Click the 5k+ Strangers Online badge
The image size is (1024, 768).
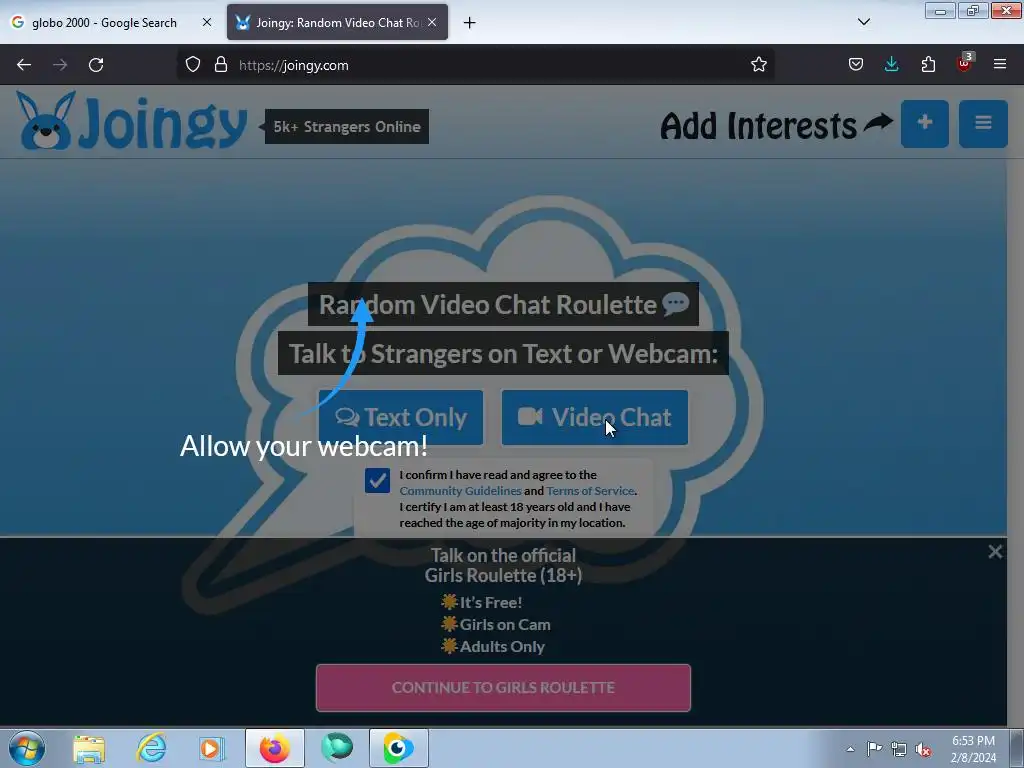click(347, 127)
